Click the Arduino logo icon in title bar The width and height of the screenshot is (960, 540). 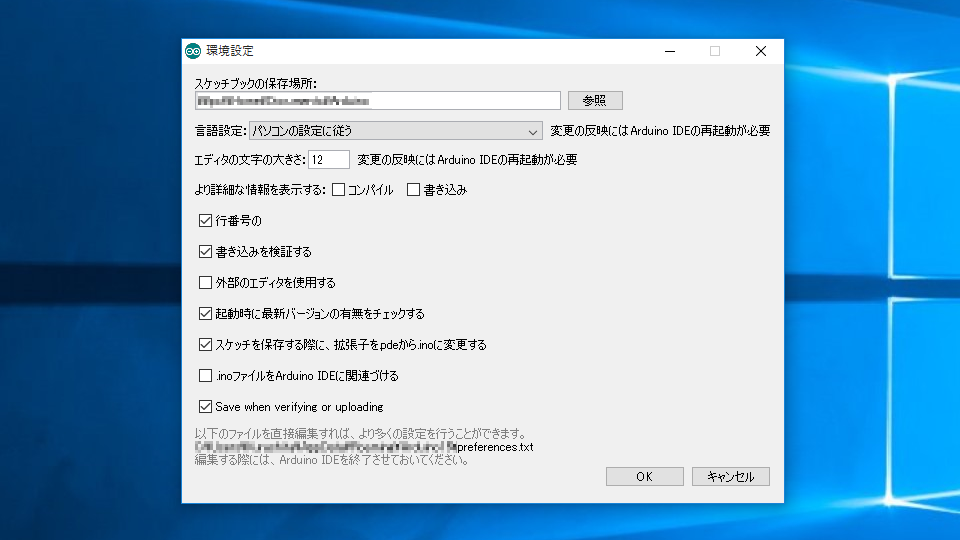coord(193,51)
